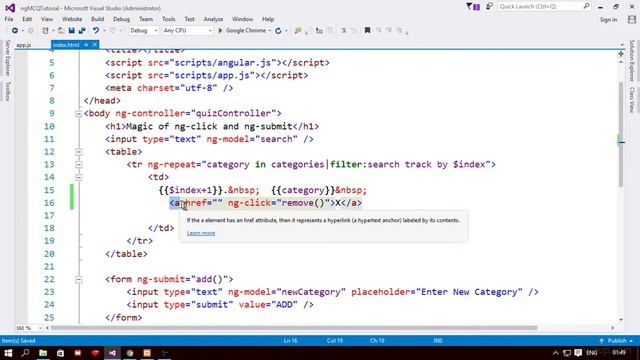Pin the index.html tab
Image resolution: width=640 pixels, height=360 pixels.
tap(86, 44)
